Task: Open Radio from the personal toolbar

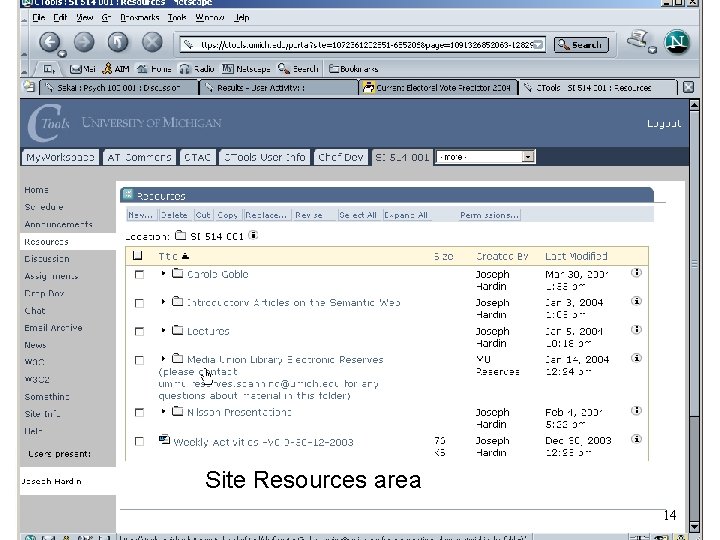Action: [197, 69]
